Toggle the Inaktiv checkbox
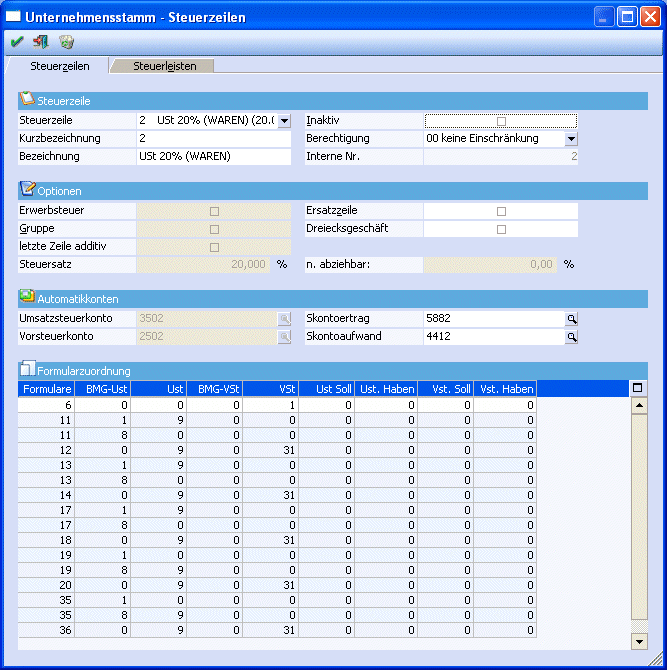The image size is (667, 670). tap(501, 121)
